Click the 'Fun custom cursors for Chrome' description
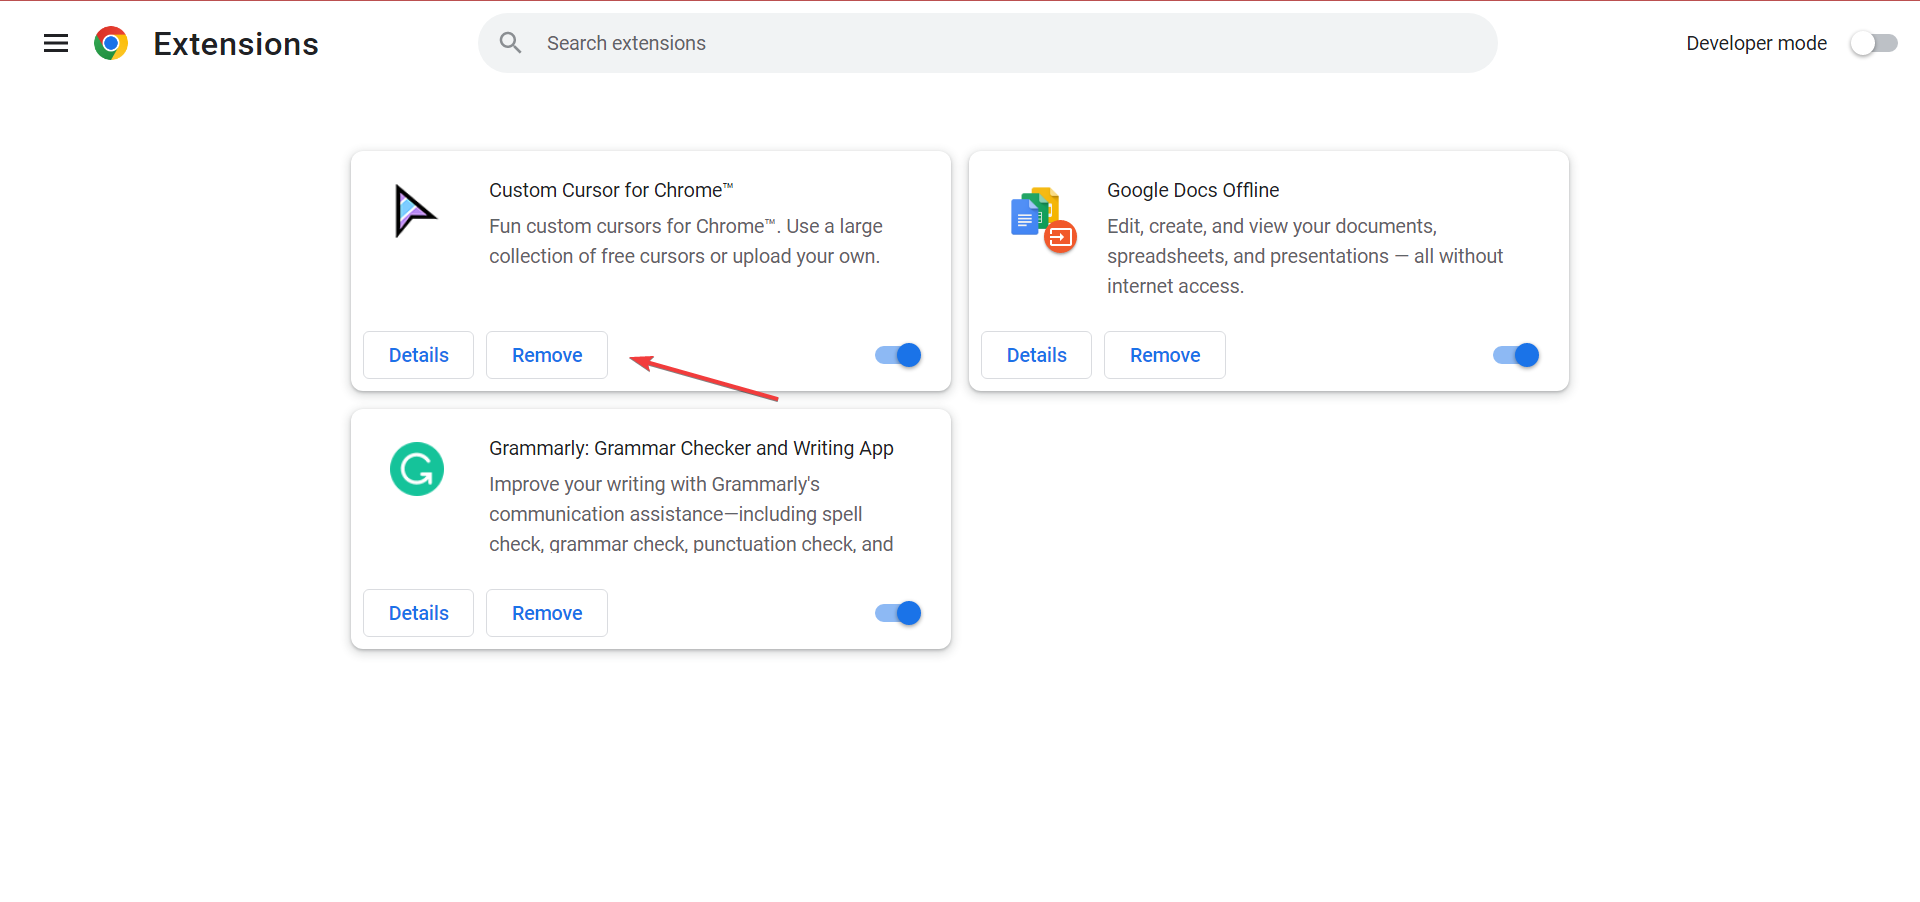 [686, 241]
